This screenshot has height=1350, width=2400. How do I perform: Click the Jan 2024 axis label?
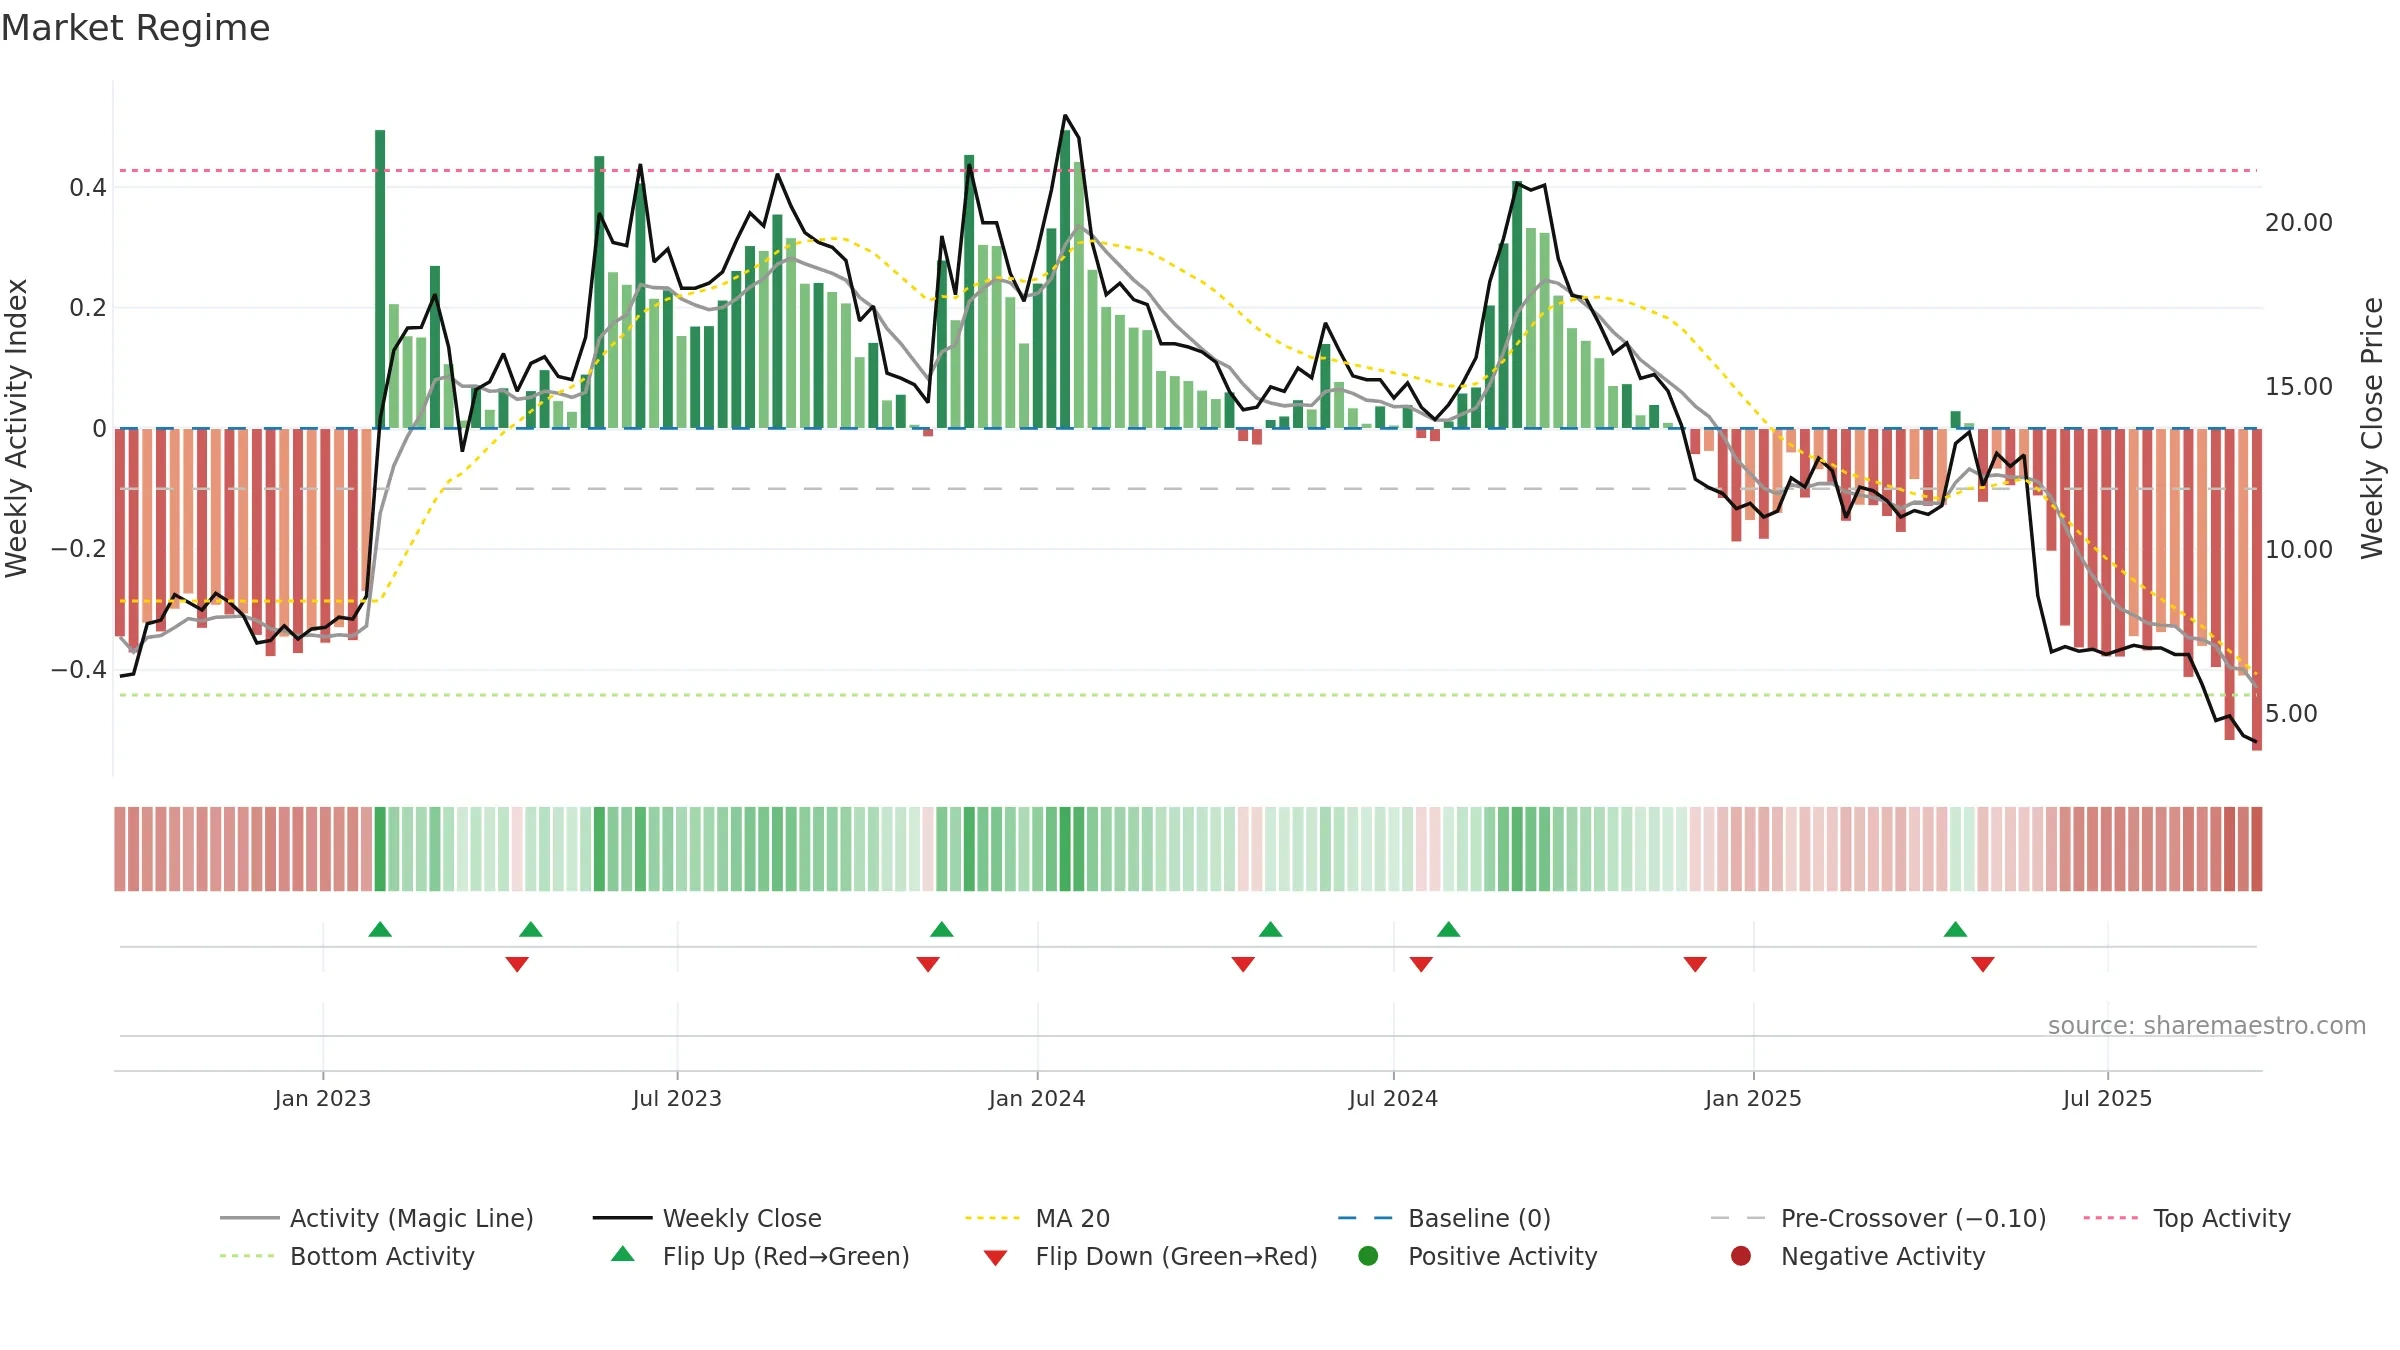(1037, 1098)
